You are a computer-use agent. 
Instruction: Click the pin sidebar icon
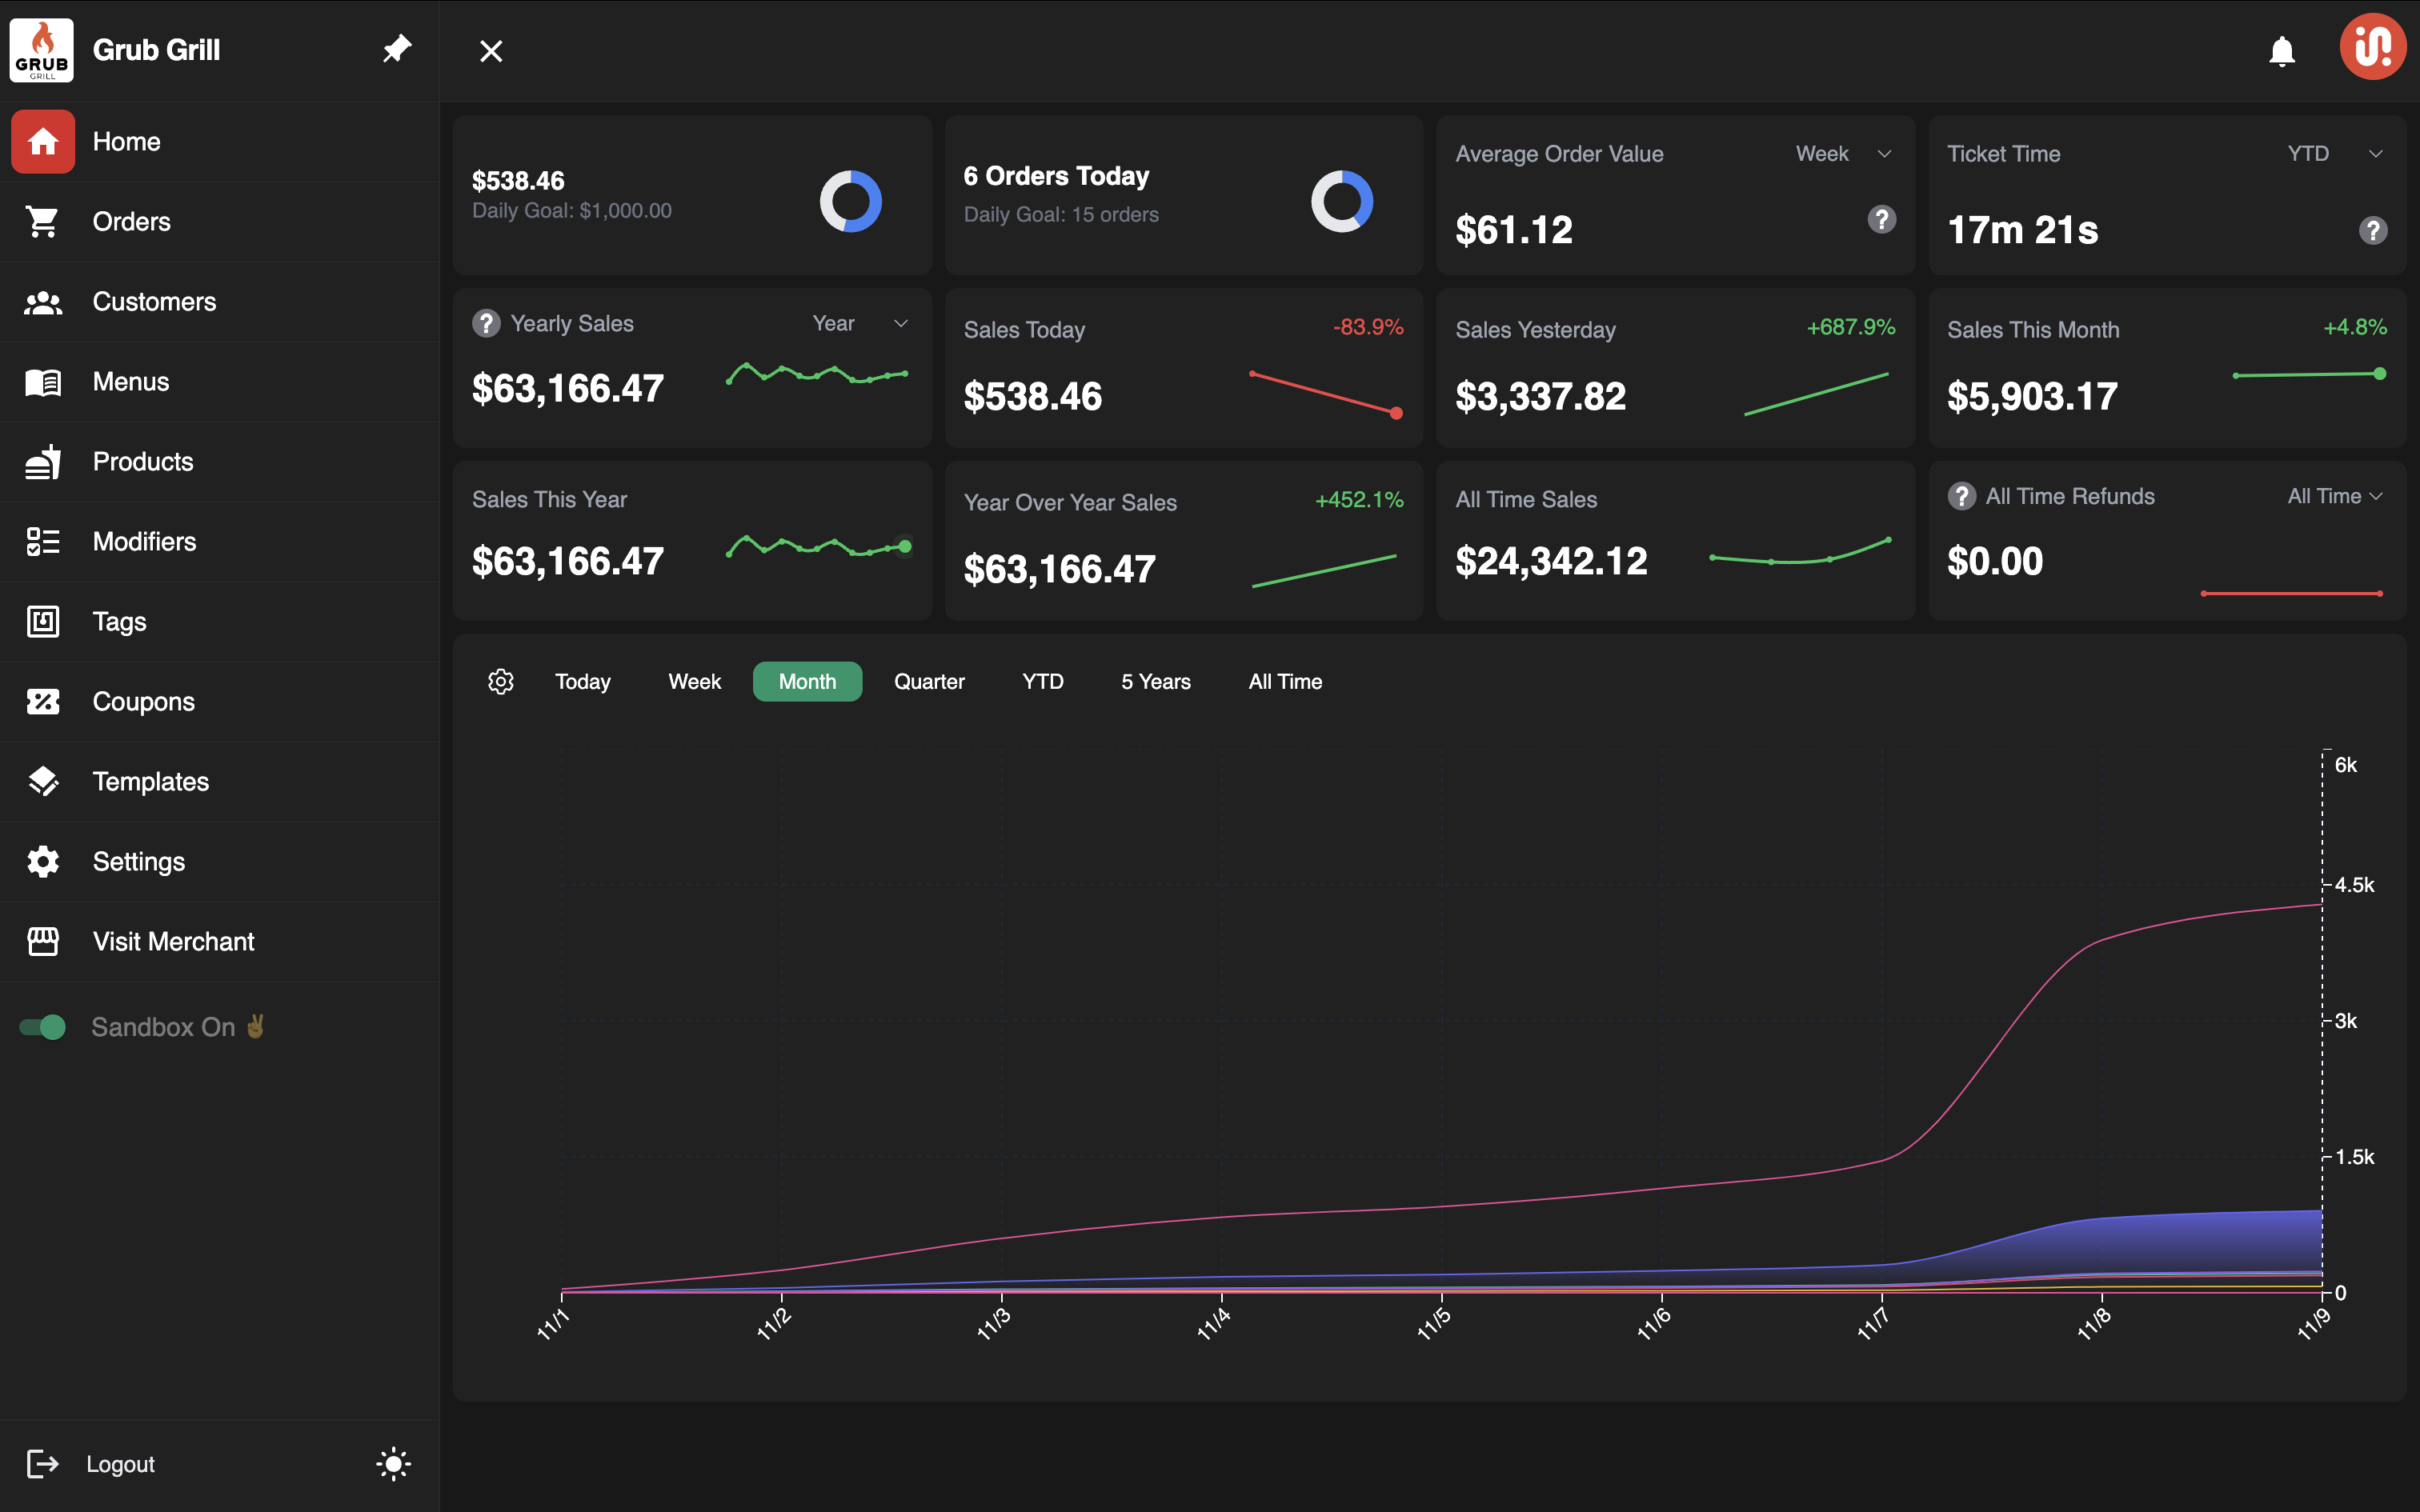(397, 49)
